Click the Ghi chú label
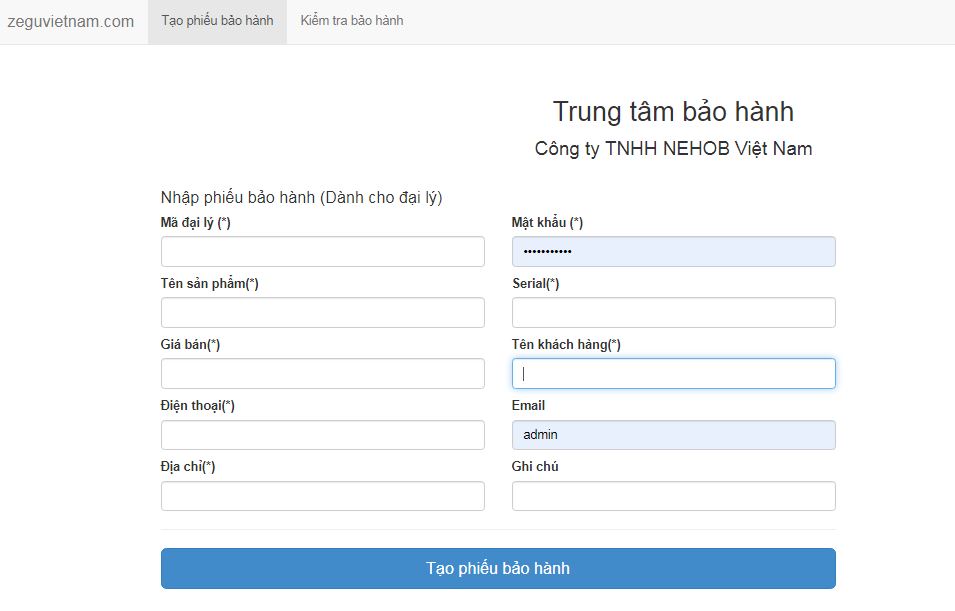Screen dimensions: 955x611 click(535, 467)
